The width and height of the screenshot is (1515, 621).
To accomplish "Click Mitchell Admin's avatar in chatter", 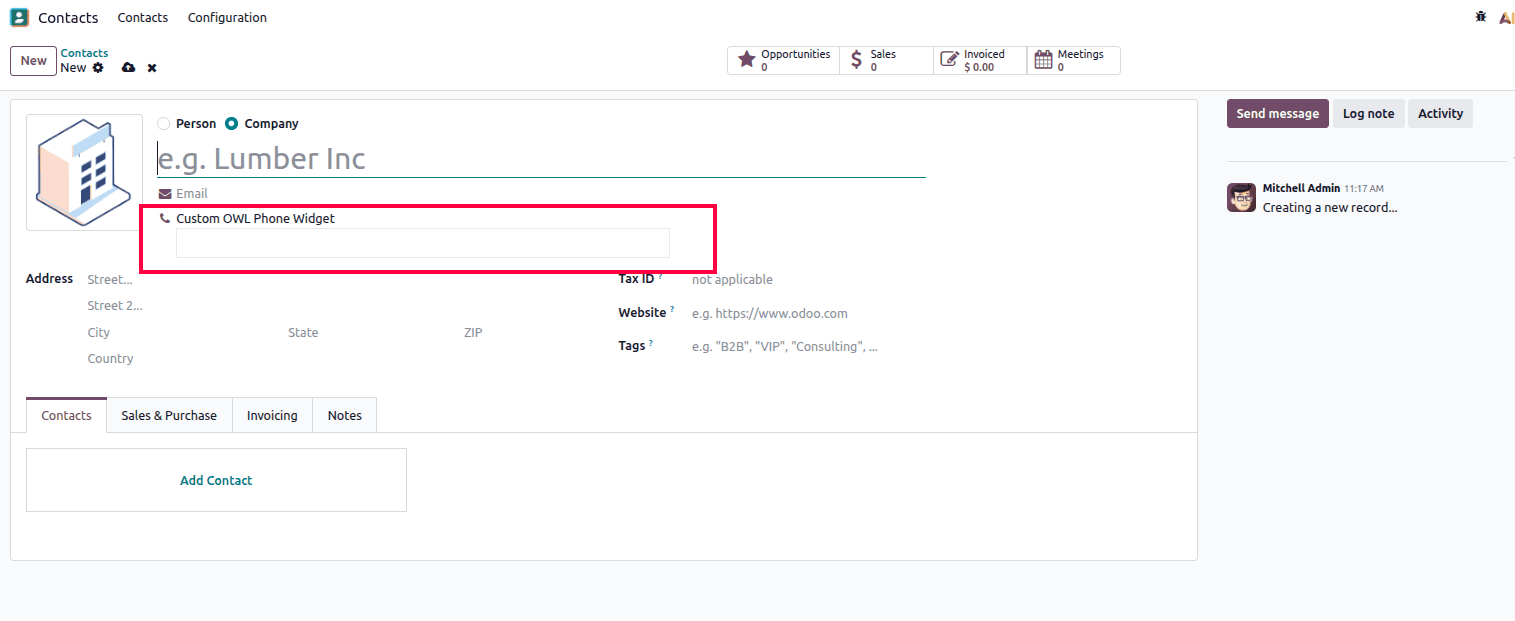I will pos(1241,197).
